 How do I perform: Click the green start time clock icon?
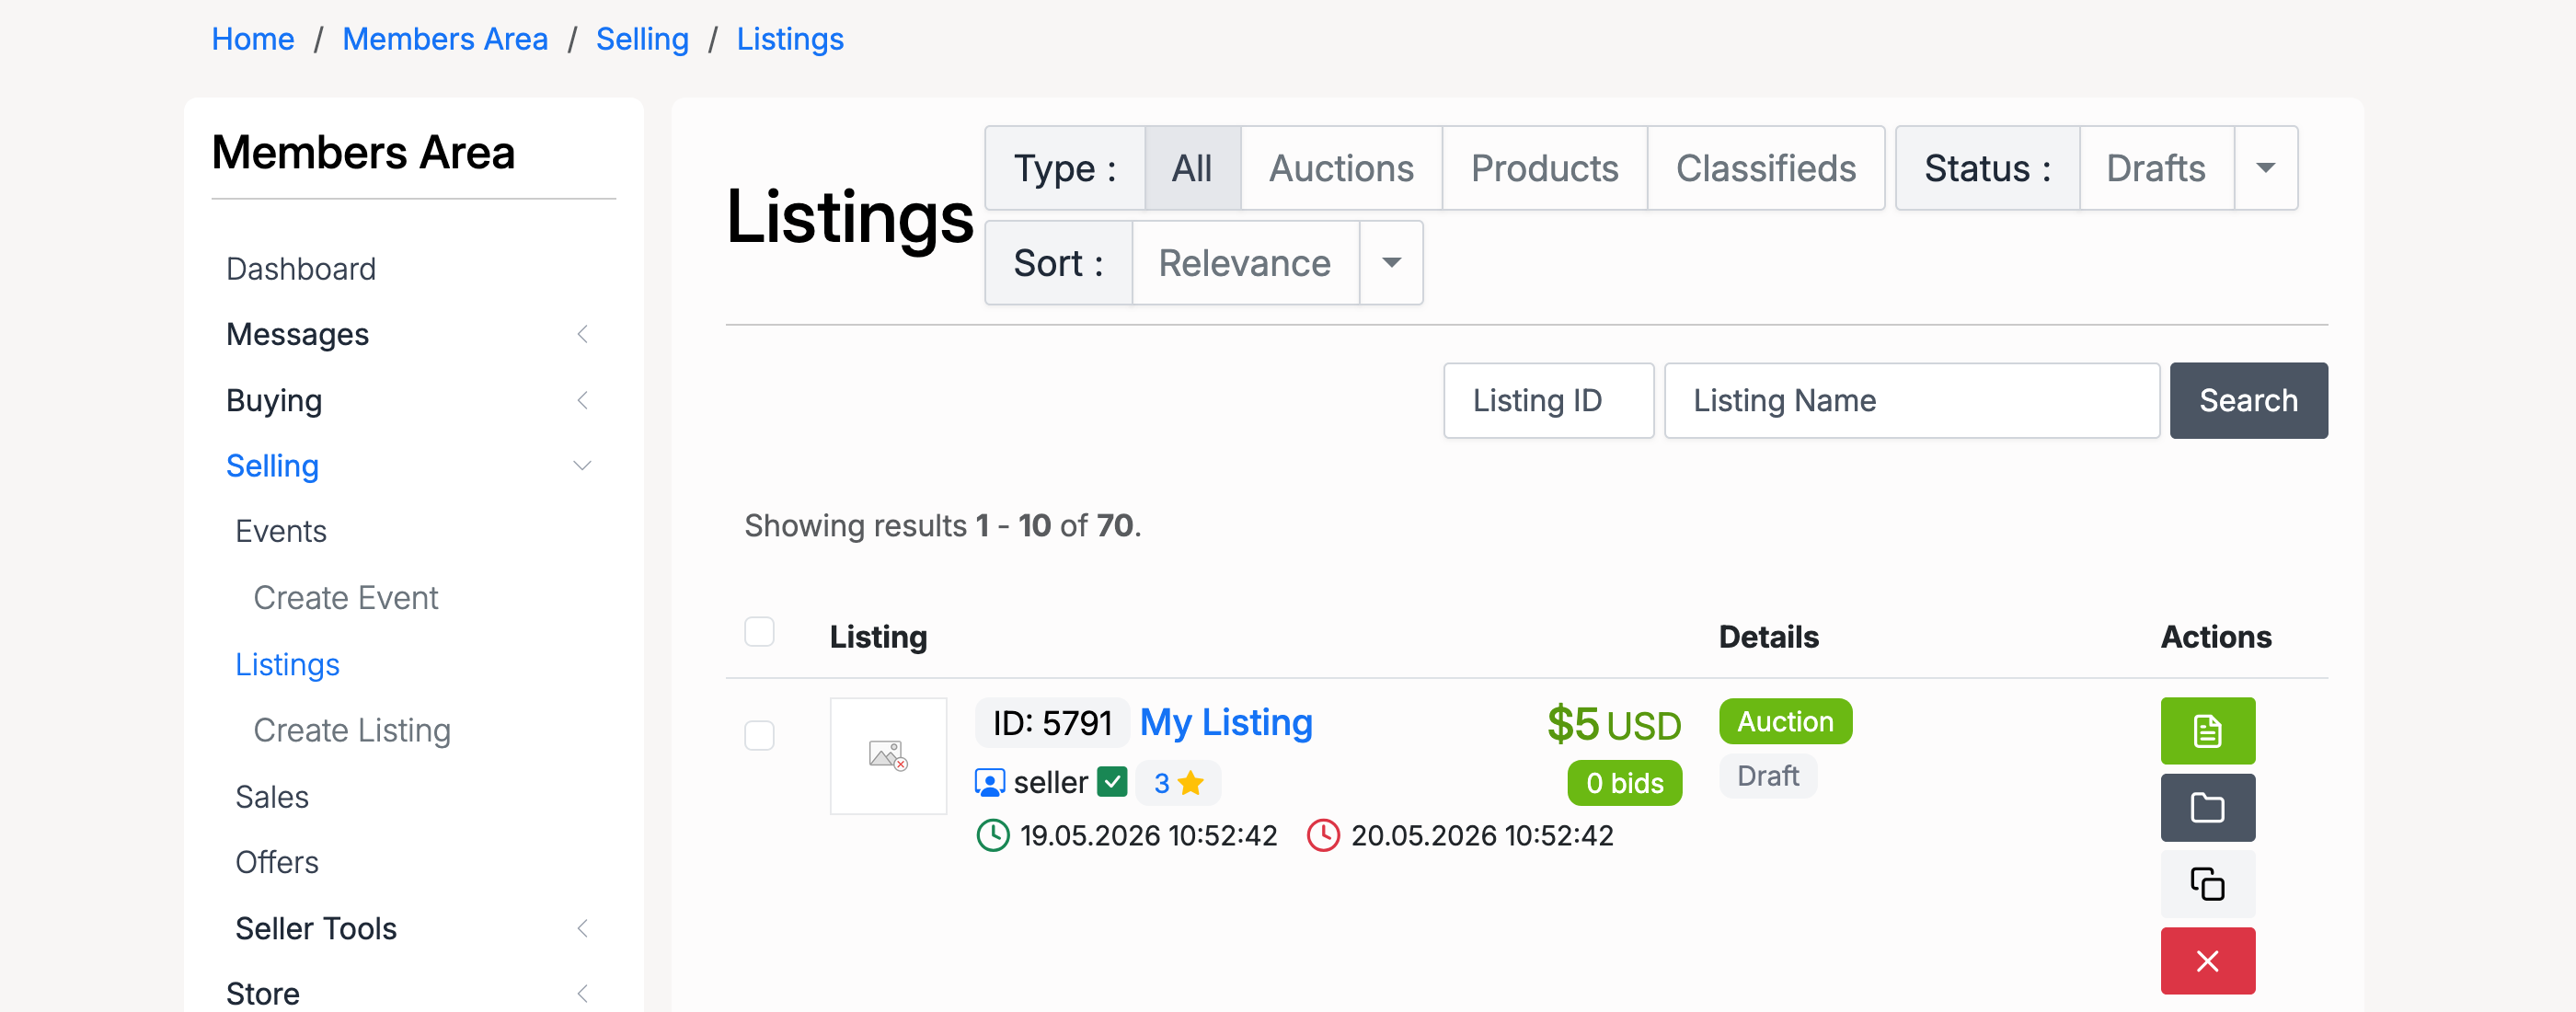(992, 835)
